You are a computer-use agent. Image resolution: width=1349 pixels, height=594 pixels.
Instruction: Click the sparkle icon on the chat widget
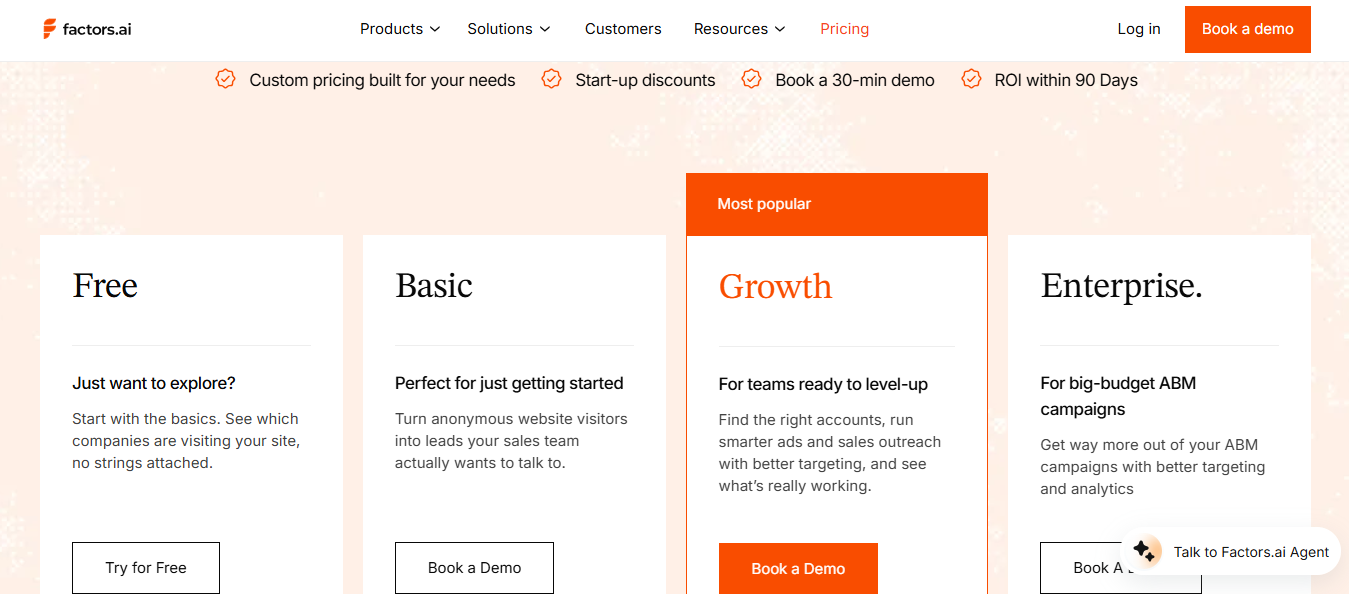pyautogui.click(x=1143, y=551)
